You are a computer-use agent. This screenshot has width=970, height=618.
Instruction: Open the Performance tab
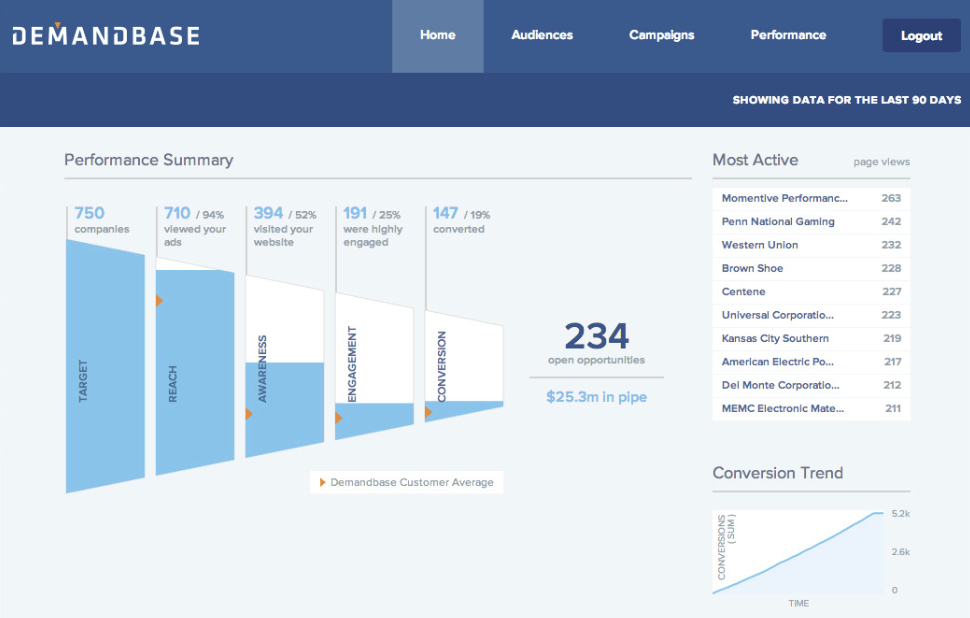pos(788,35)
